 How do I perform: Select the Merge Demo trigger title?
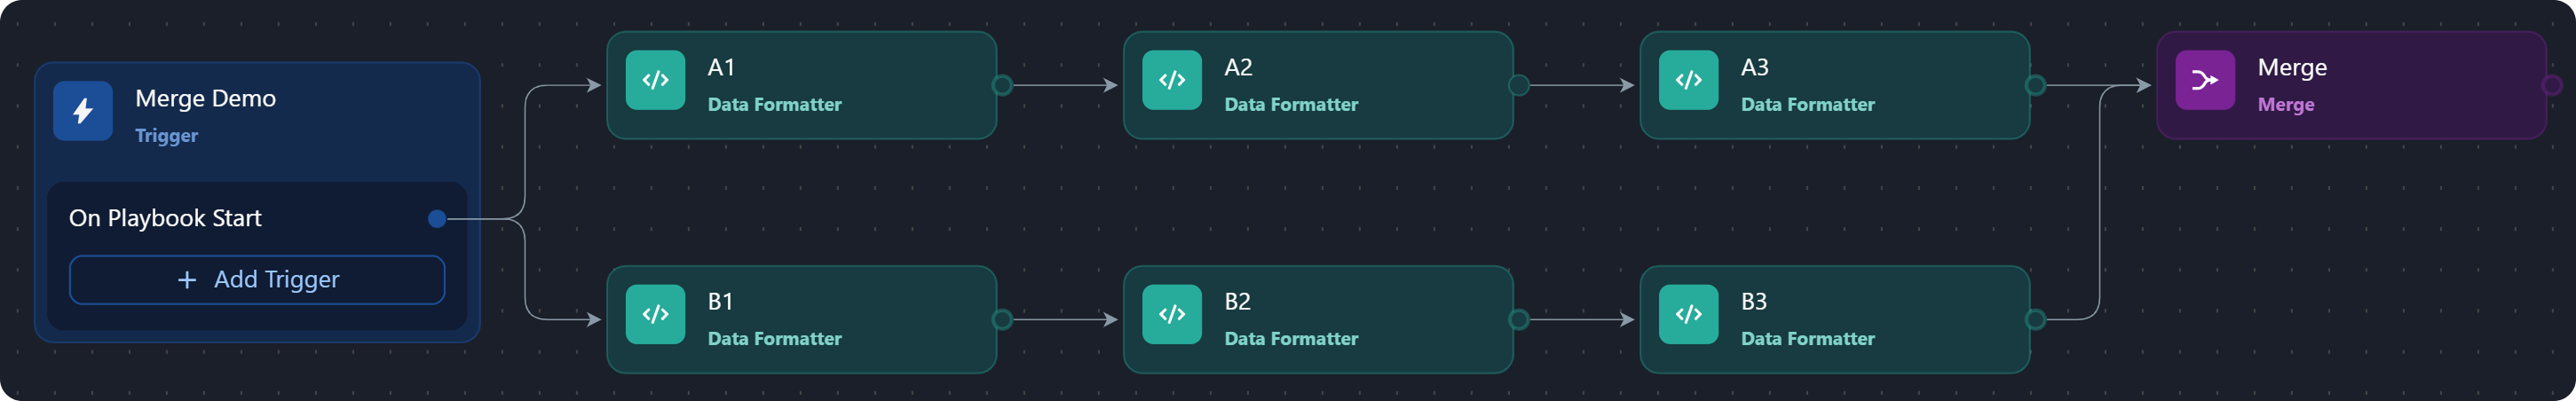[205, 98]
